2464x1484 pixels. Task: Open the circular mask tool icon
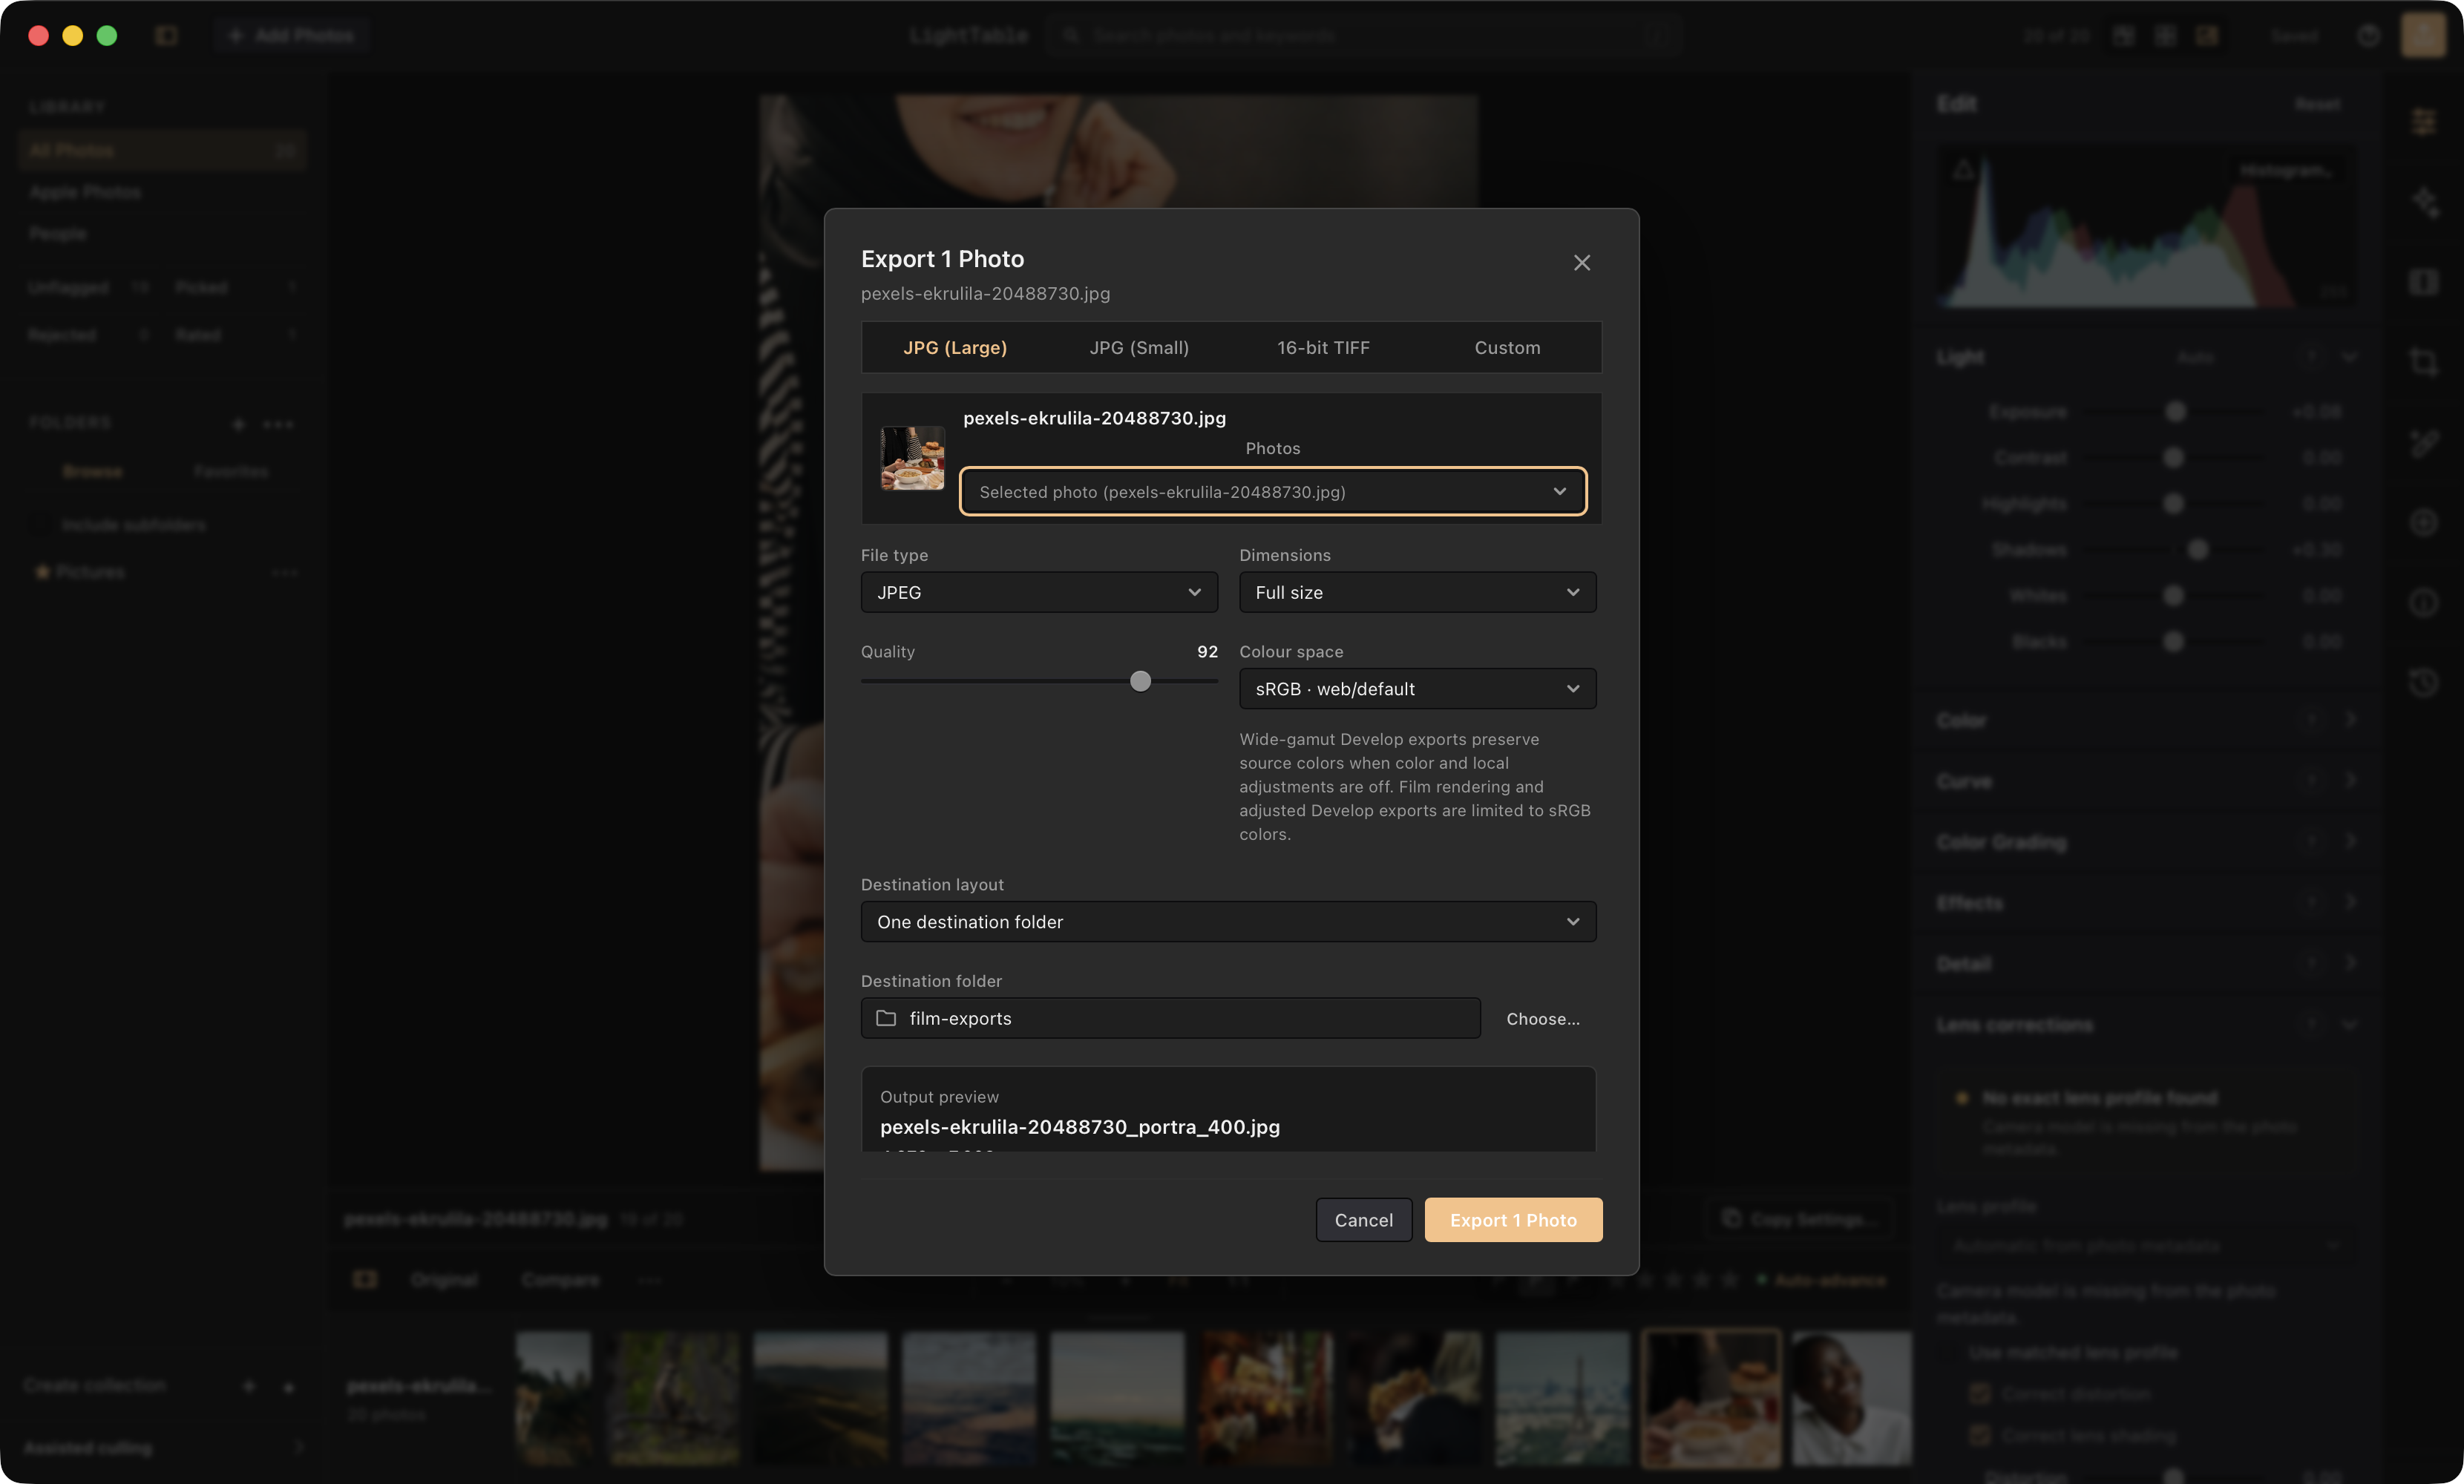pyautogui.click(x=2423, y=522)
